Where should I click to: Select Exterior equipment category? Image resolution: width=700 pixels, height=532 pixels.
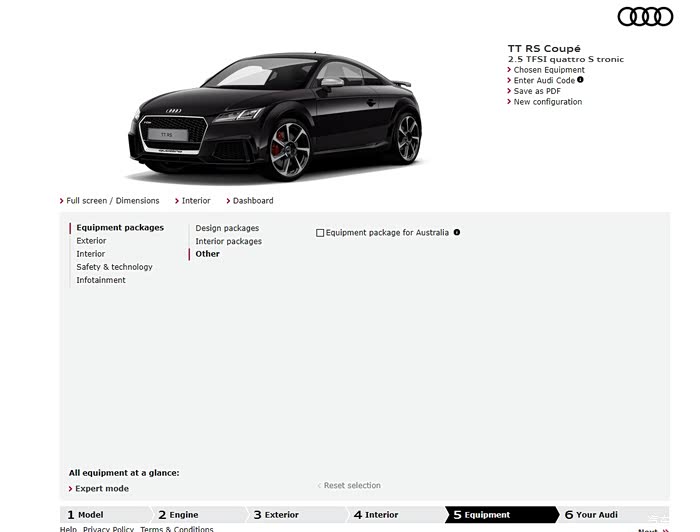[91, 241]
